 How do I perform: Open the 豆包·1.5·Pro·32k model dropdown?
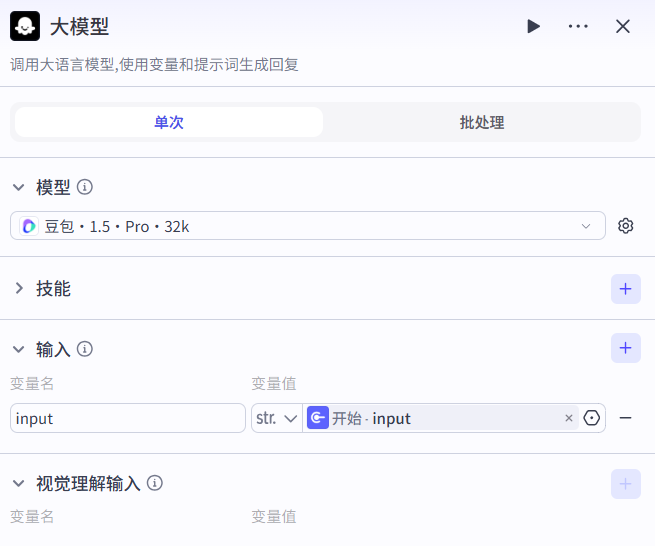pyautogui.click(x=312, y=226)
